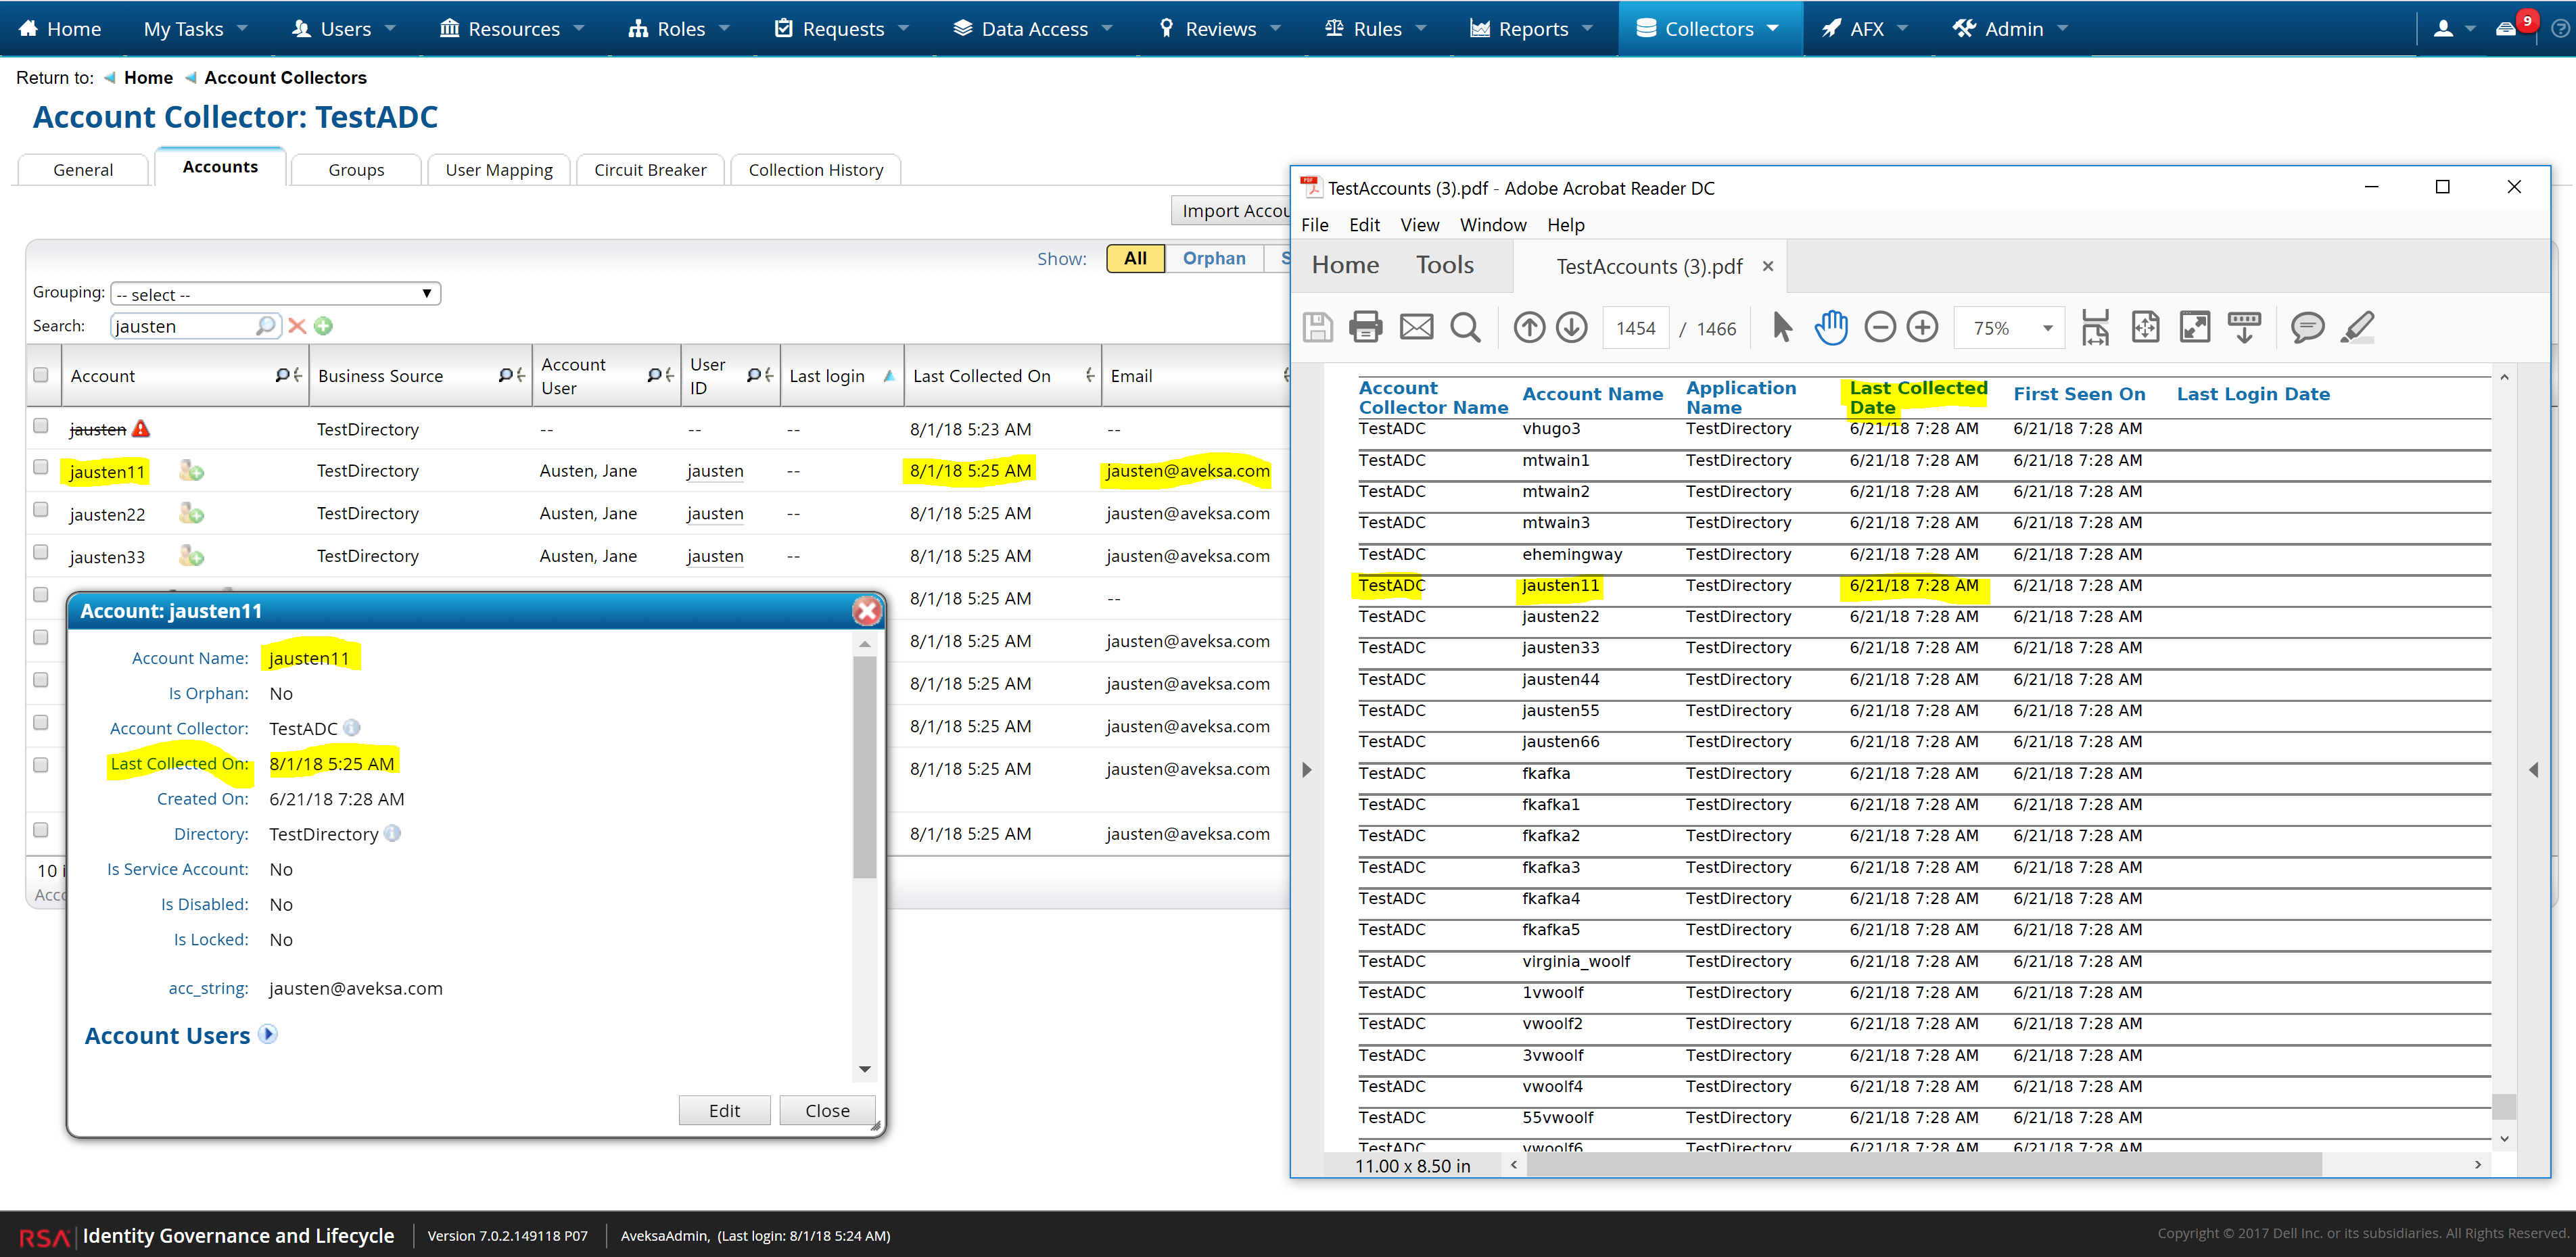The height and width of the screenshot is (1257, 2576).
Task: Click the Edit button in account dialog
Action: (x=724, y=1110)
